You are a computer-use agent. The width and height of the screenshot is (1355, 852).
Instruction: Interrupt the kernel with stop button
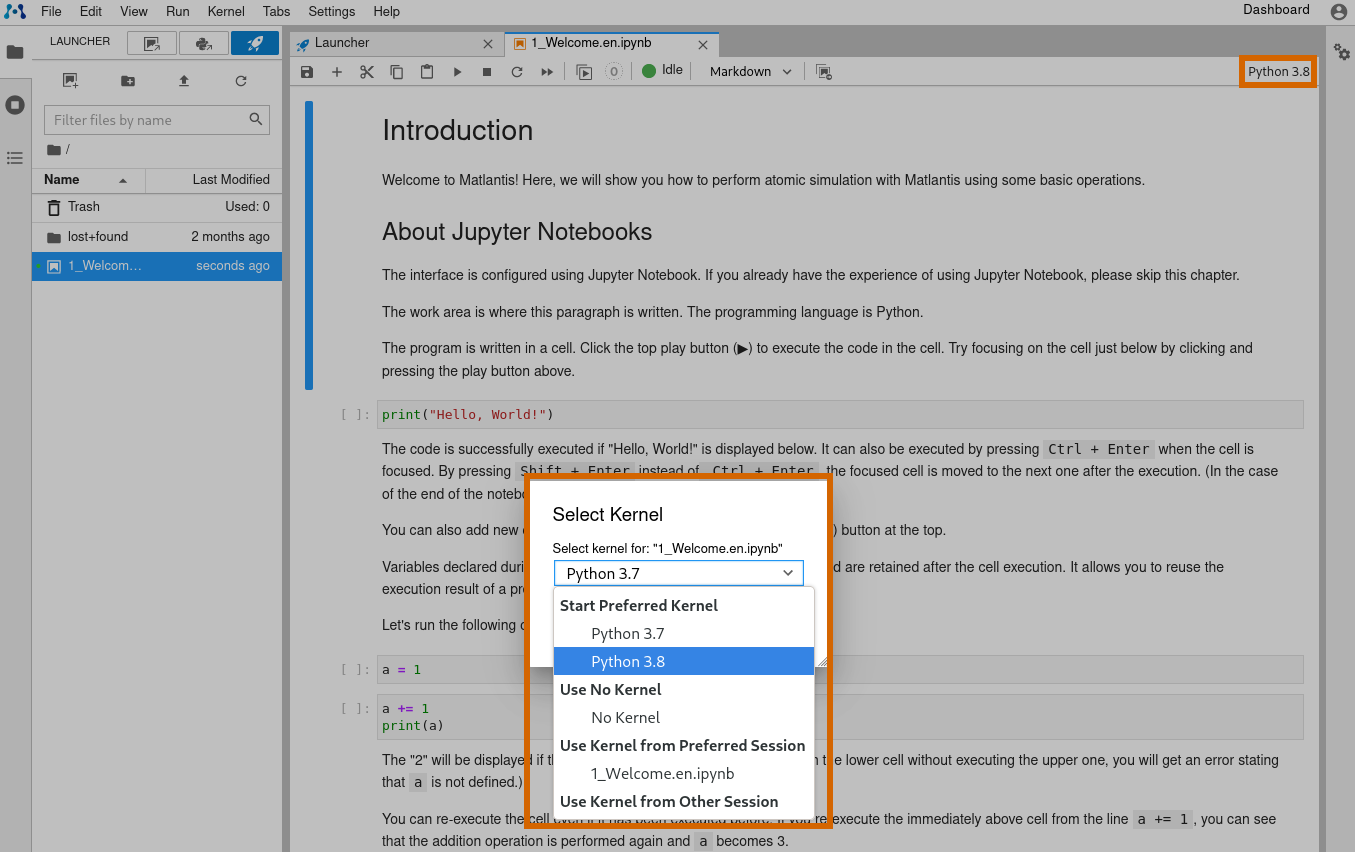click(487, 72)
